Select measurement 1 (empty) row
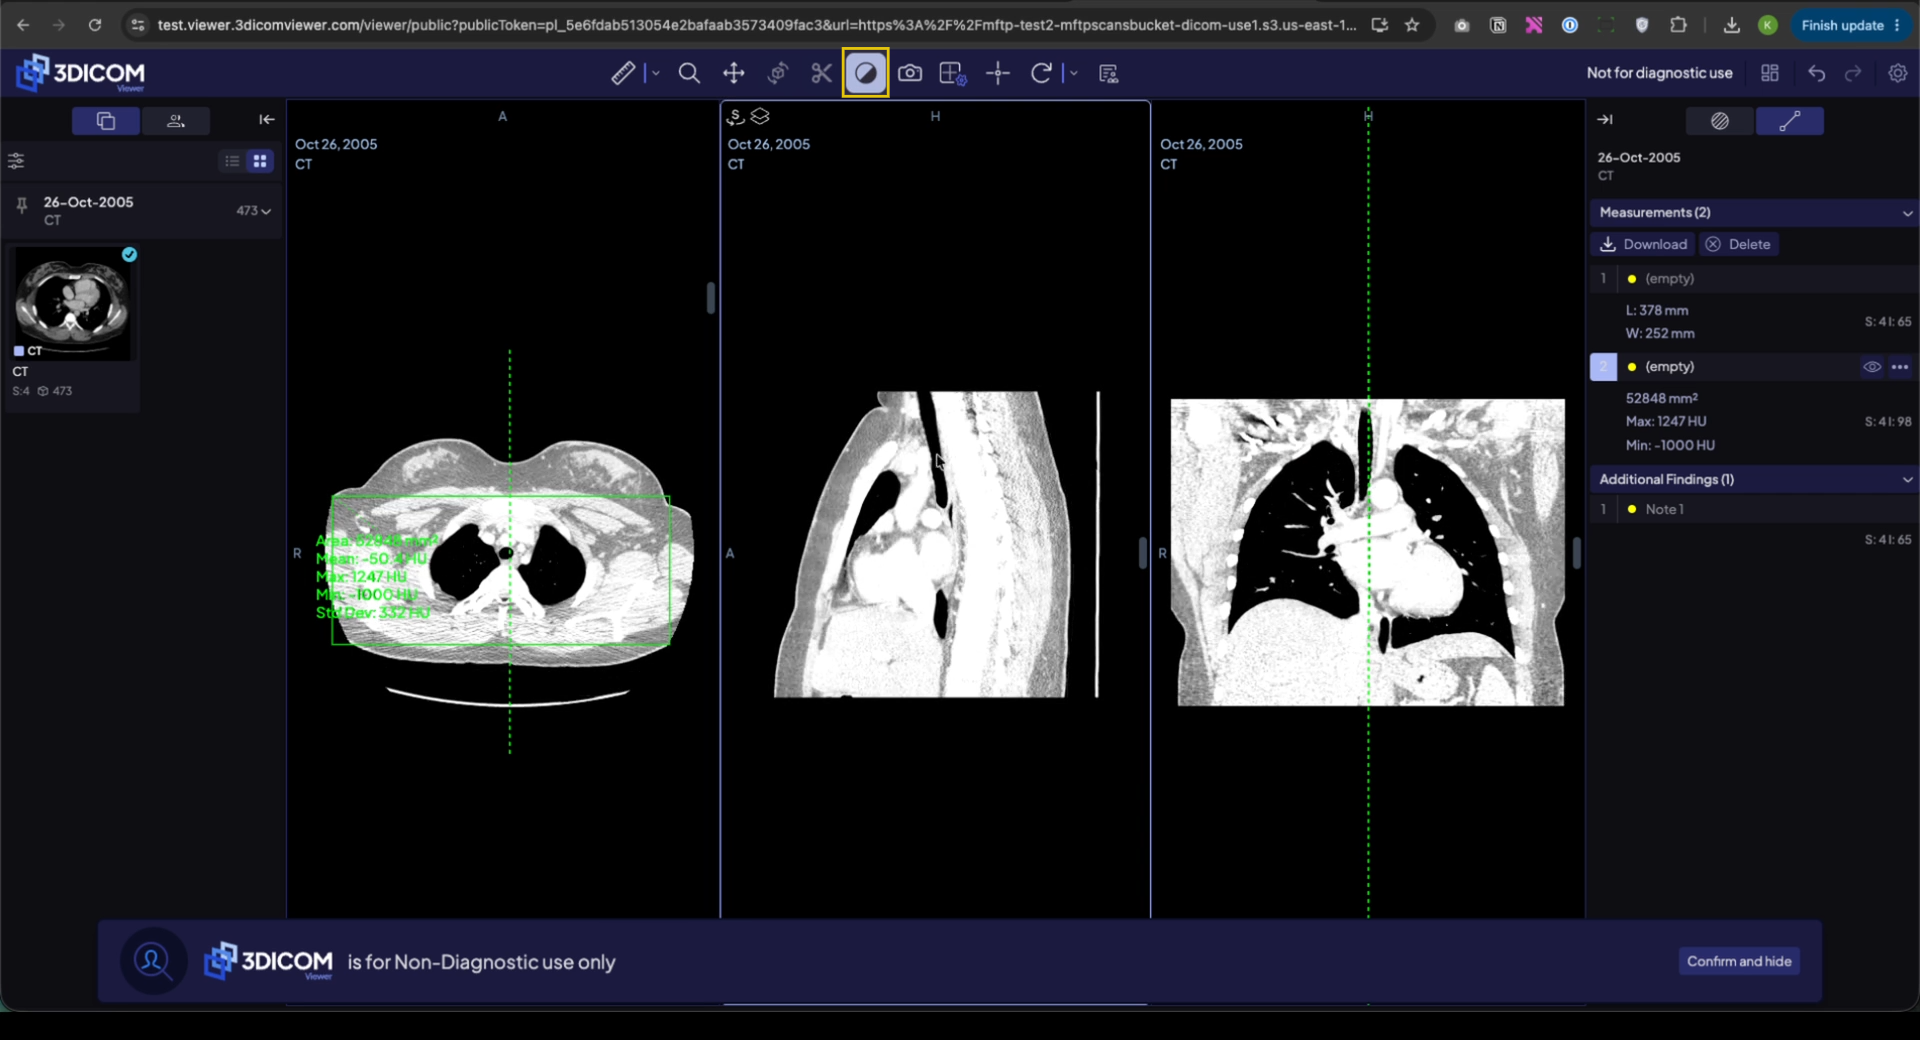The height and width of the screenshot is (1040, 1920). (1753, 279)
